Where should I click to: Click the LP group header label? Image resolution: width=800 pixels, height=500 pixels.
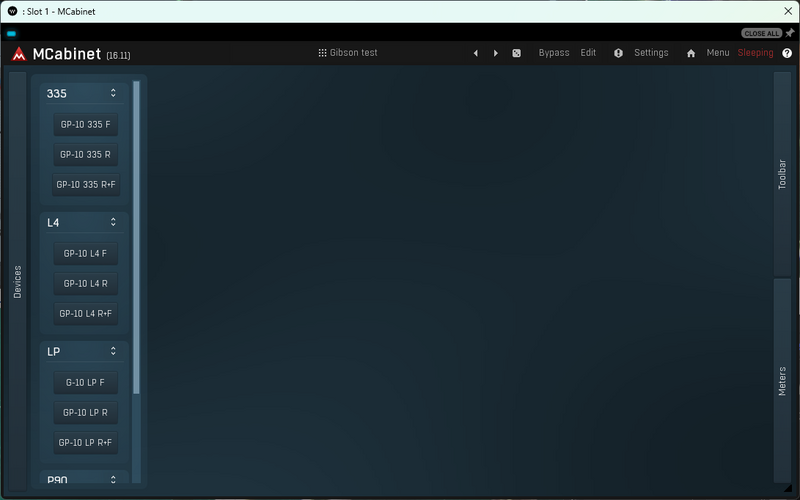tap(54, 352)
